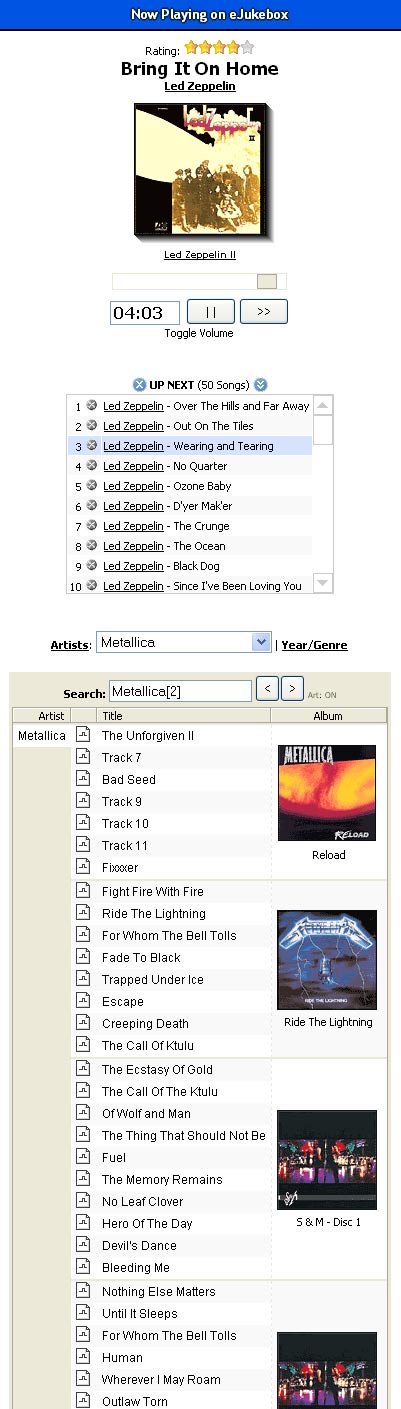Click the X icon beside UP NEXT

click(140, 385)
